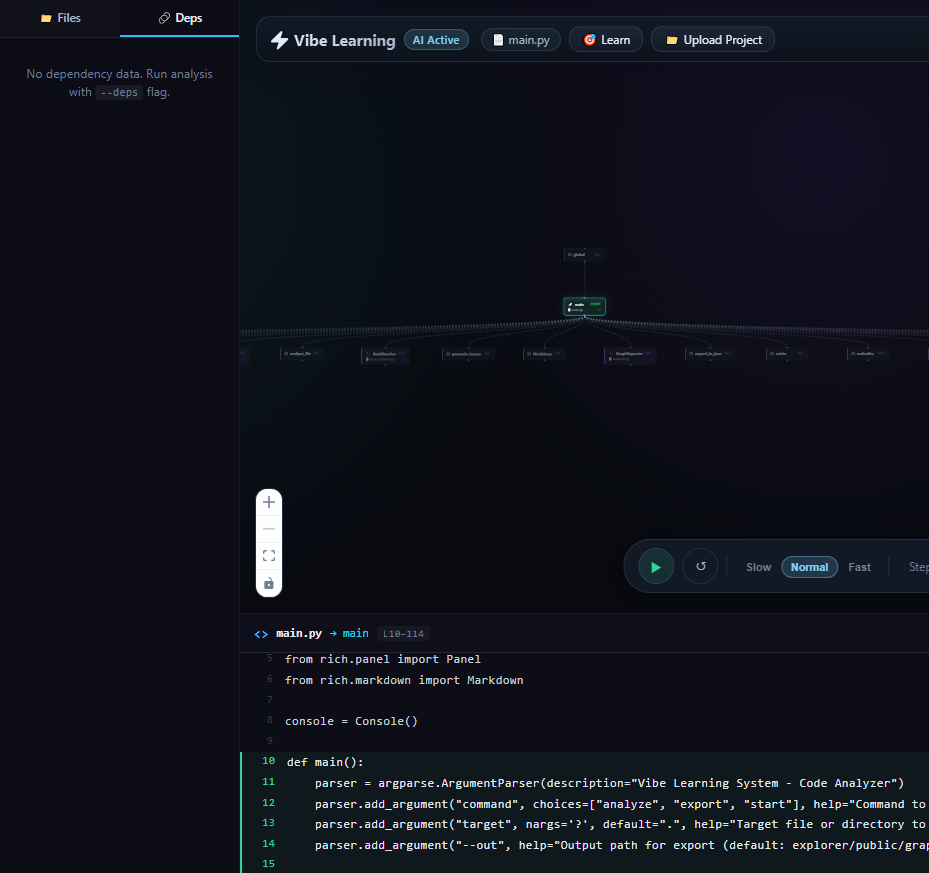Select the highlighted main node in graph
Viewport: 929px width, 873px height.
[x=584, y=306]
